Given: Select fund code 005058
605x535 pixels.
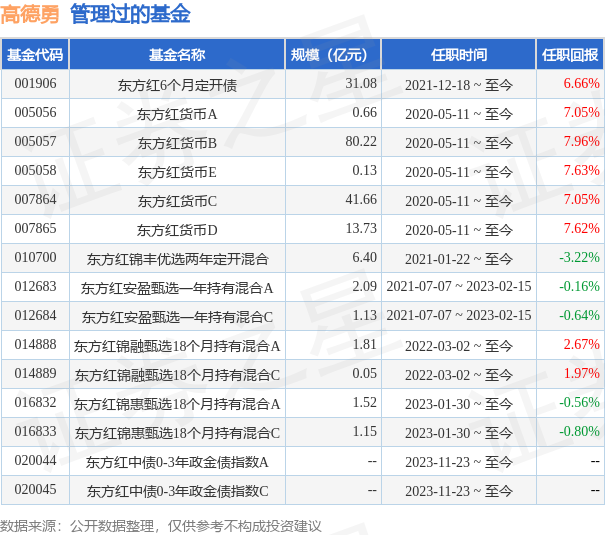Looking at the screenshot, I should coord(35,170).
